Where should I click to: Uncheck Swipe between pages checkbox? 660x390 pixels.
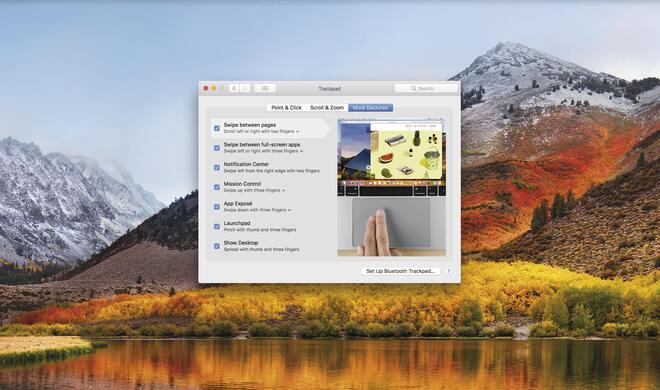click(217, 128)
